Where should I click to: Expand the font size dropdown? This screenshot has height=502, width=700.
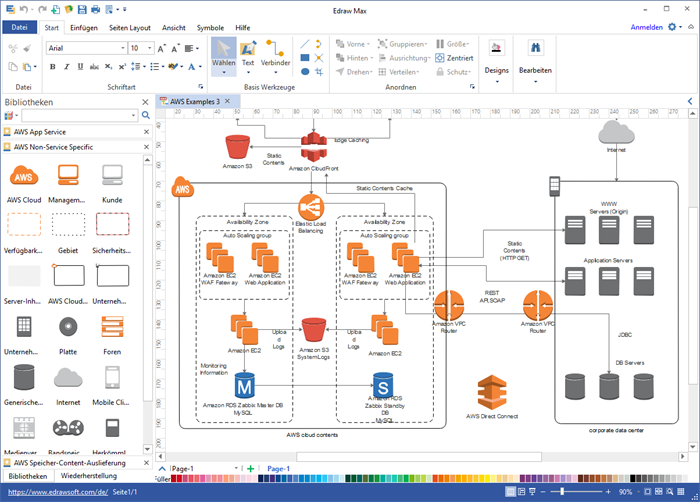coord(150,48)
